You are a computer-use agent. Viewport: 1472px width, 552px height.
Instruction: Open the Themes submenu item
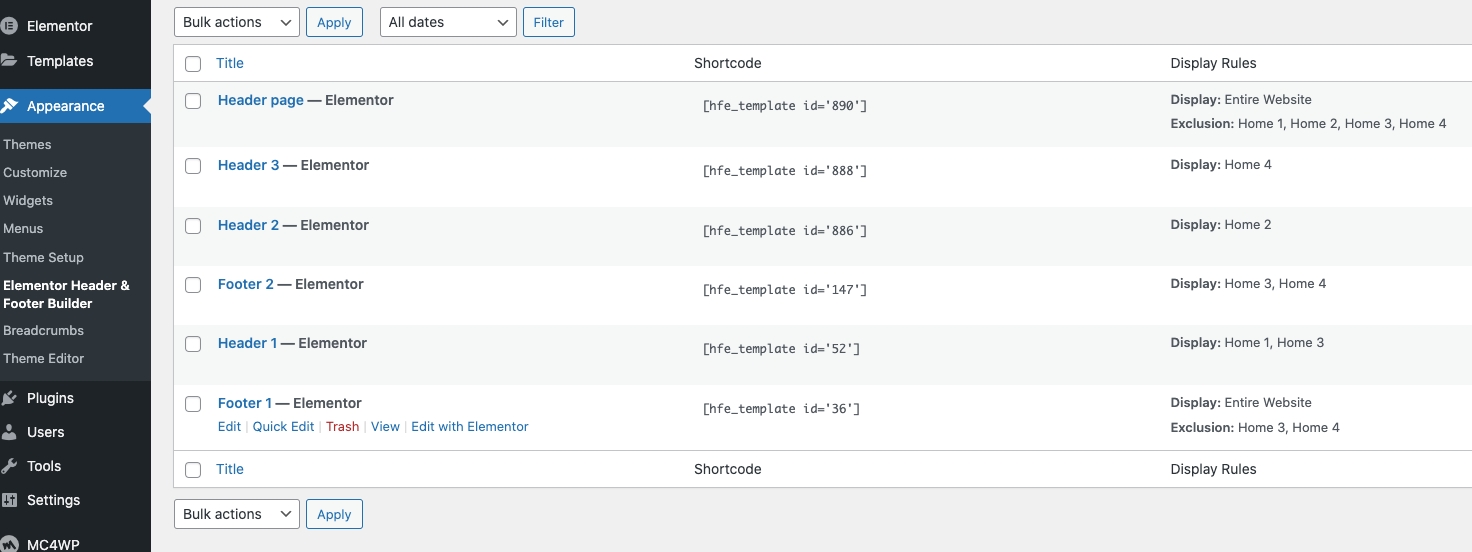click(27, 144)
